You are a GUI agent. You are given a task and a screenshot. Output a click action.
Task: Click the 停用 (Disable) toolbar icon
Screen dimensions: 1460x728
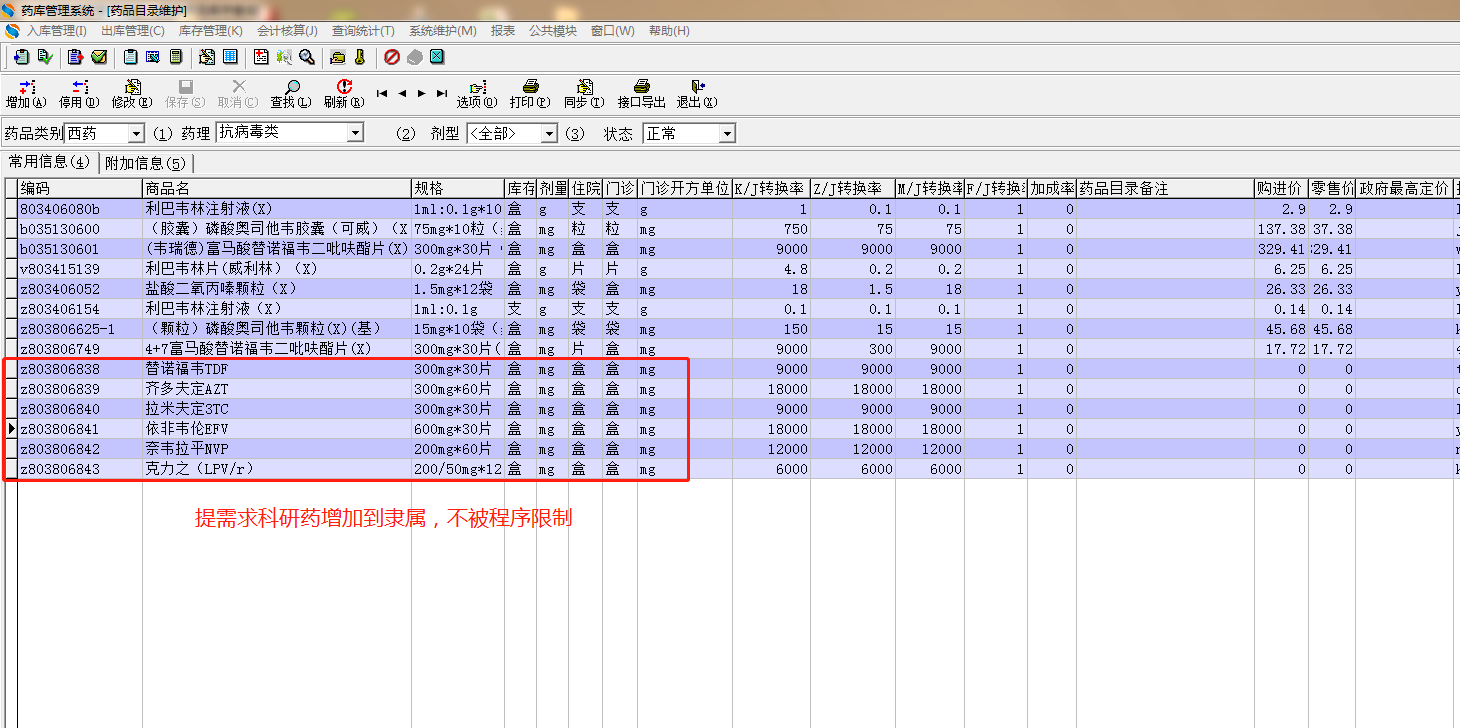coord(79,88)
